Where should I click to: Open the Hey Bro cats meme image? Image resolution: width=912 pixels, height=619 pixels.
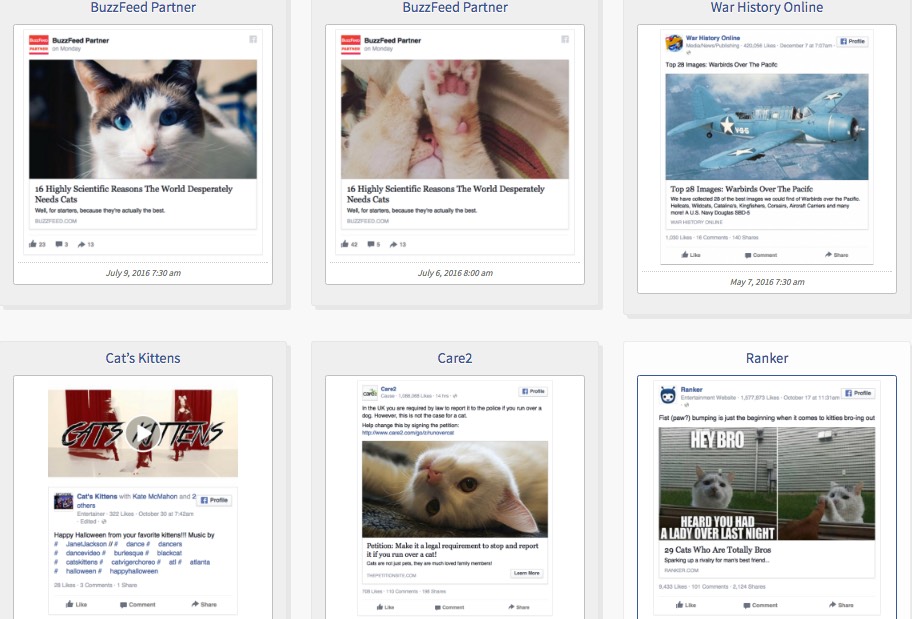(x=767, y=483)
